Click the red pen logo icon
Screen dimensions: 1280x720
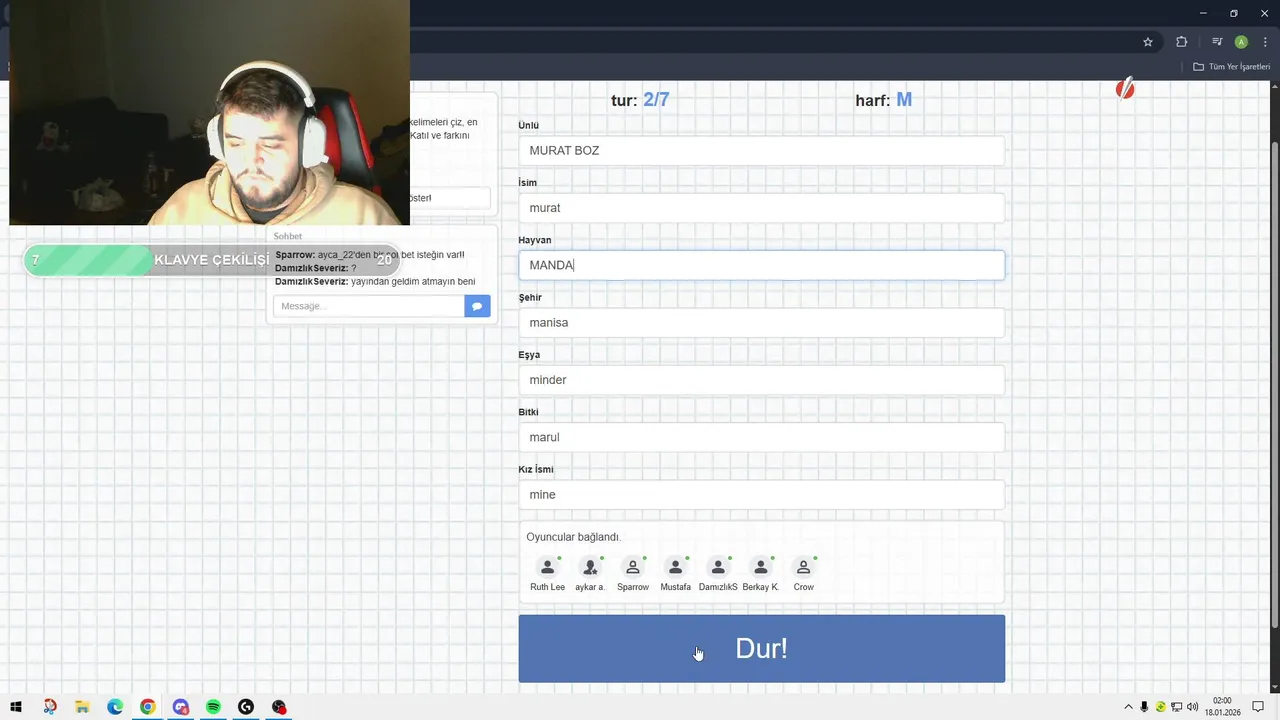click(1125, 89)
